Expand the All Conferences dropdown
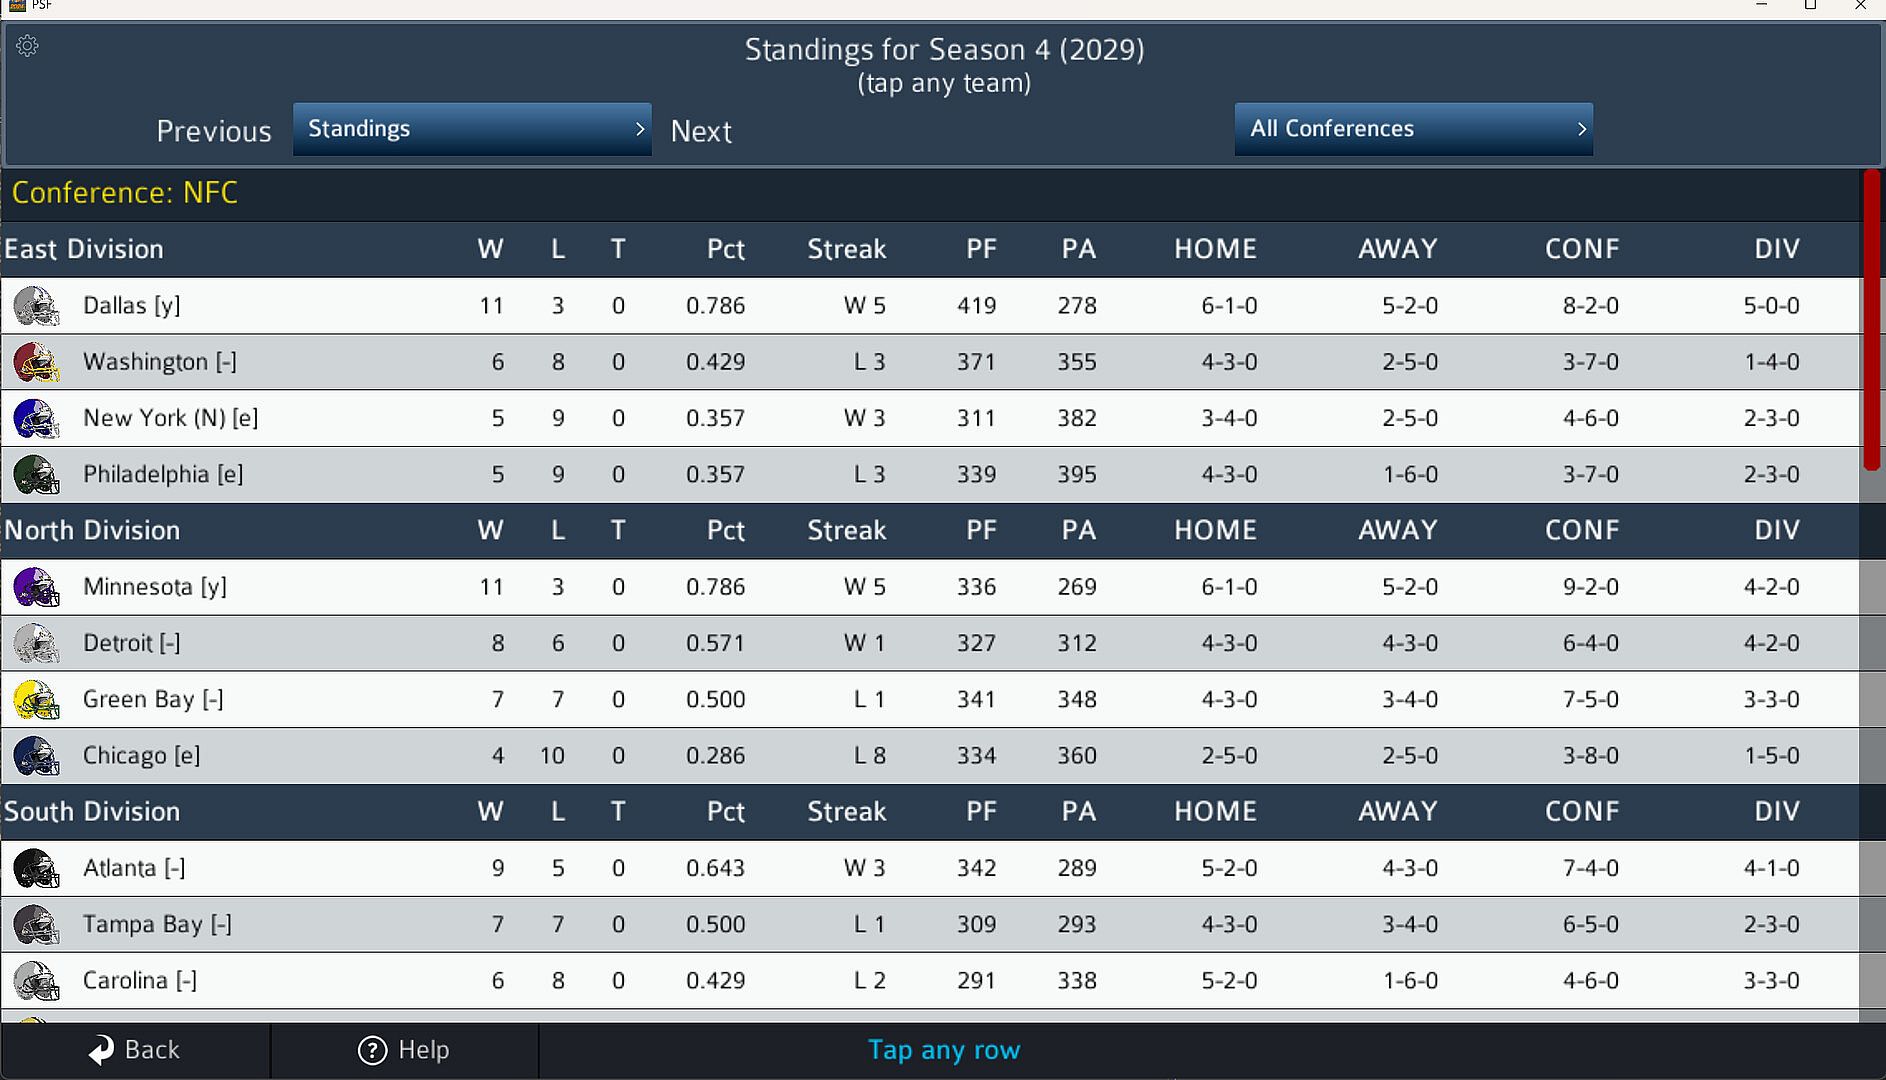The width and height of the screenshot is (1886, 1080). pos(1414,129)
